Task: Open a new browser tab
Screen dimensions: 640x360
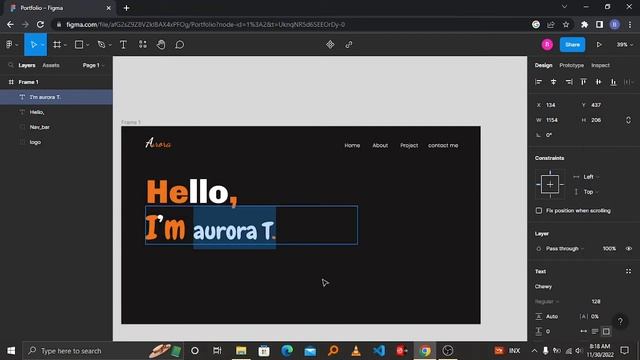Action: click(x=127, y=8)
